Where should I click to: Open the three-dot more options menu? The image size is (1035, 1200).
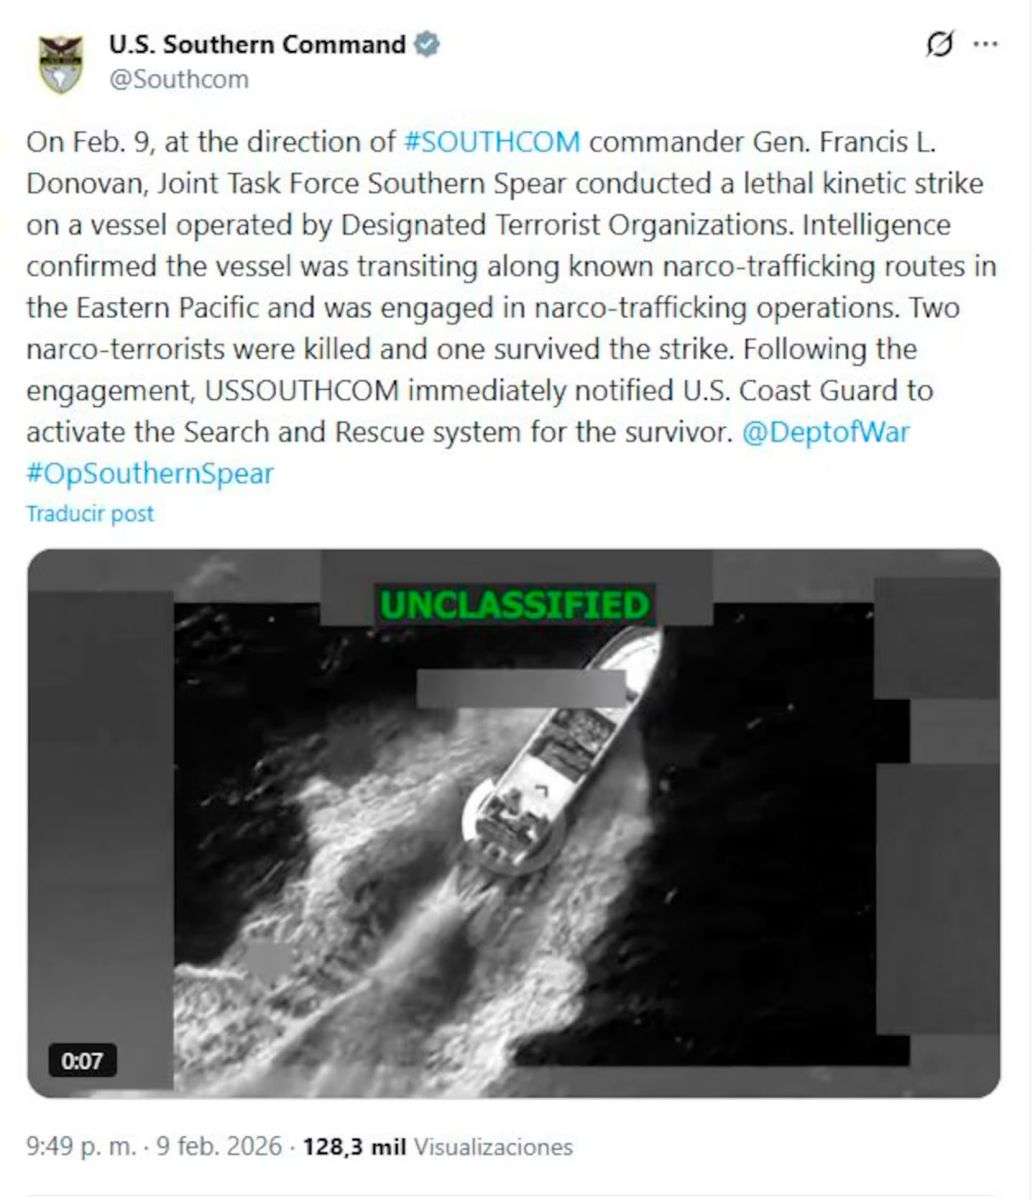click(x=986, y=45)
